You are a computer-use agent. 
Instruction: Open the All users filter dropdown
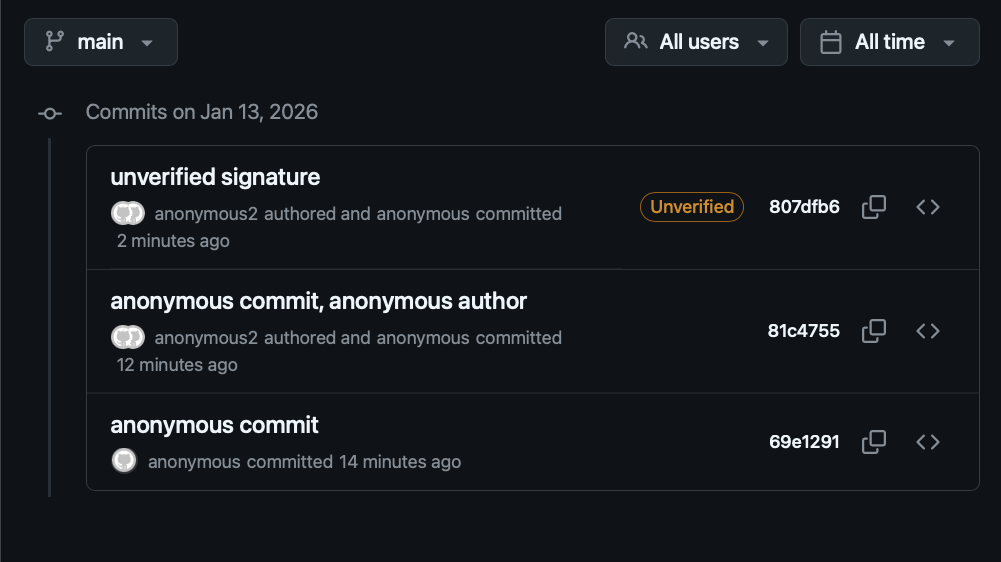[x=696, y=42]
